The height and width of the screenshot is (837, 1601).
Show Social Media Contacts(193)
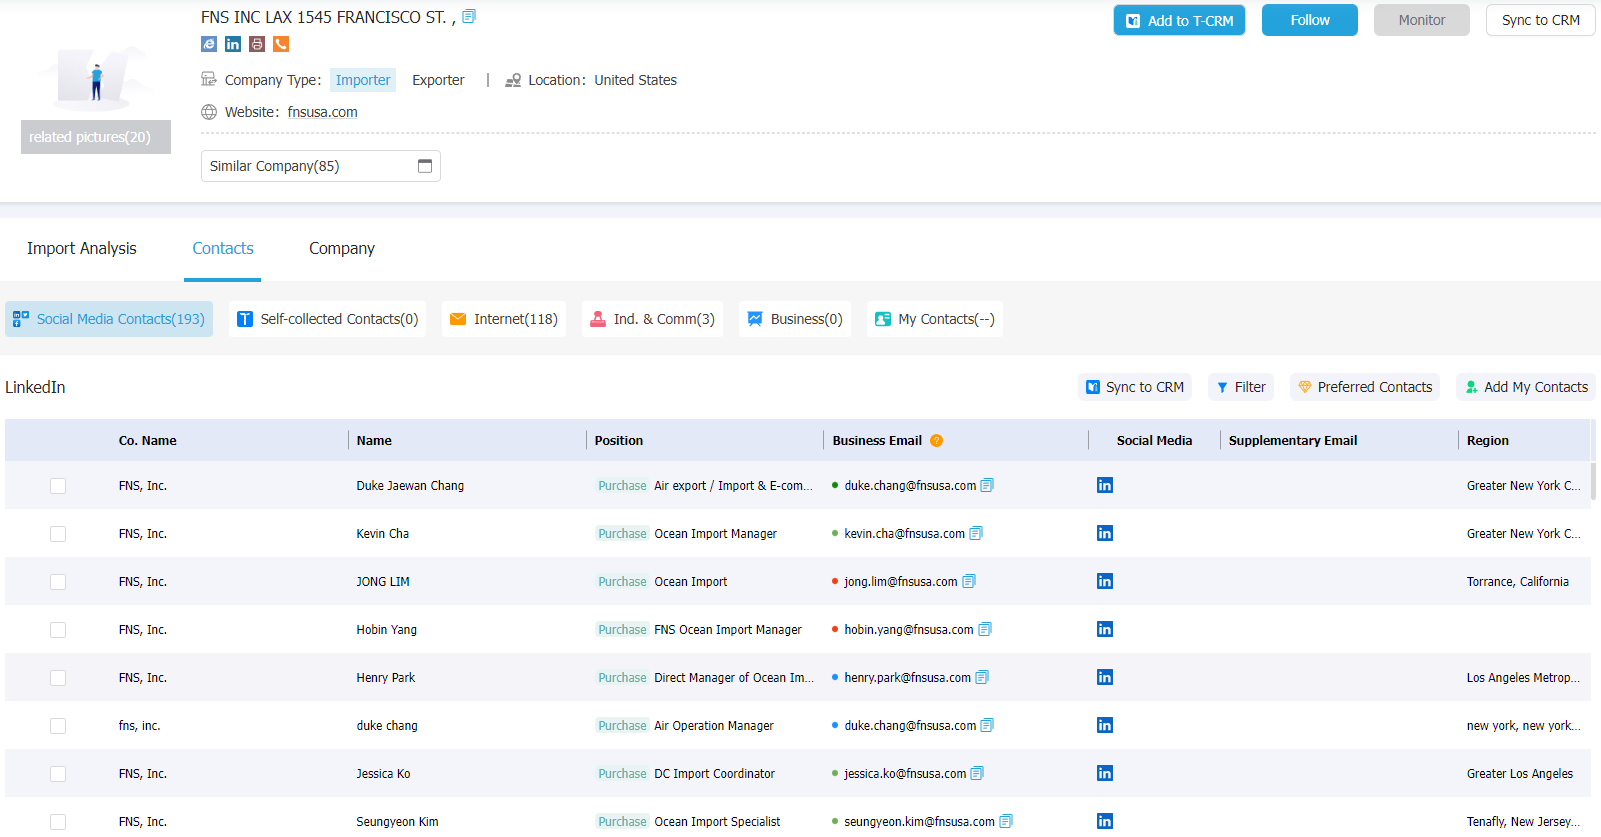(109, 319)
